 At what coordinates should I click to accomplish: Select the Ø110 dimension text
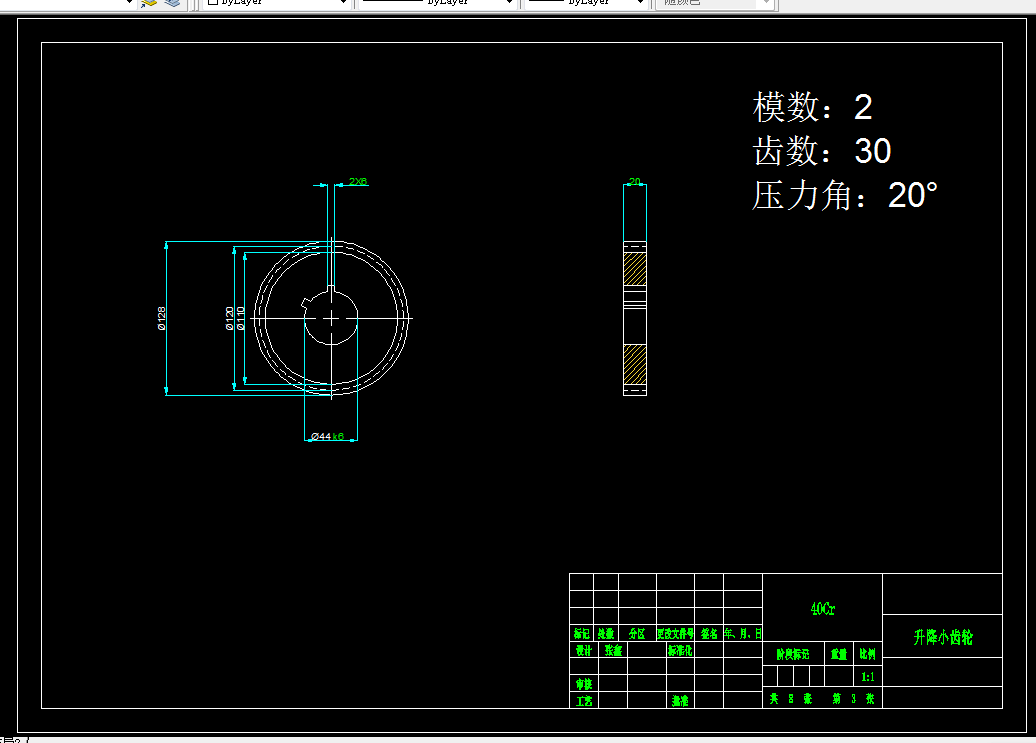[x=240, y=318]
